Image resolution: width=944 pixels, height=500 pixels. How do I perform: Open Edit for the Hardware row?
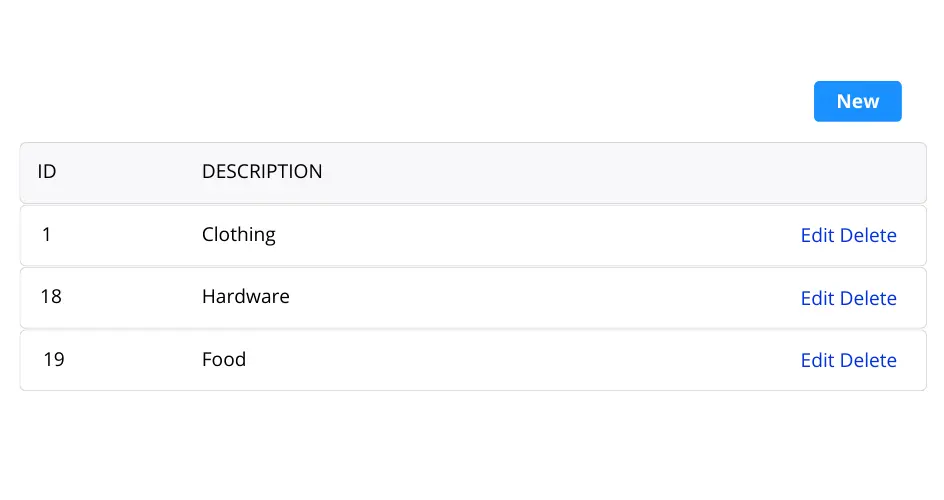coord(817,298)
